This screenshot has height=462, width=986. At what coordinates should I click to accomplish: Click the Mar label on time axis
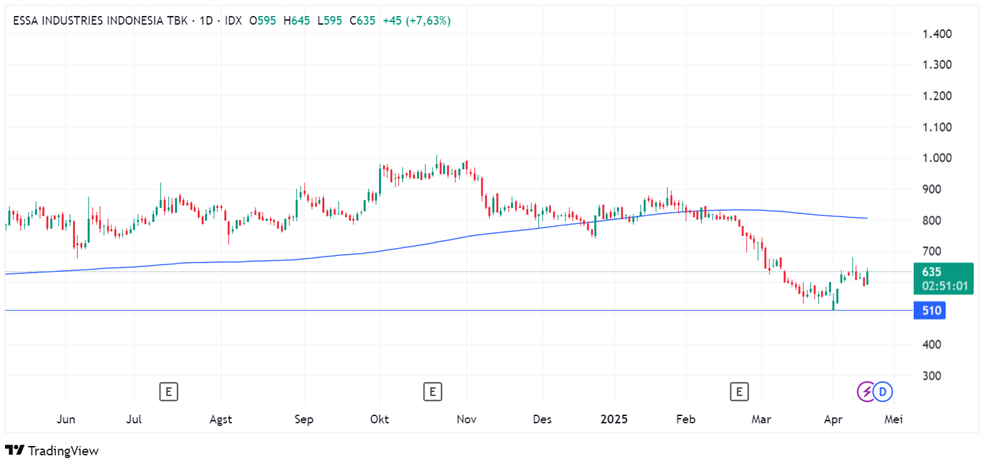[761, 419]
